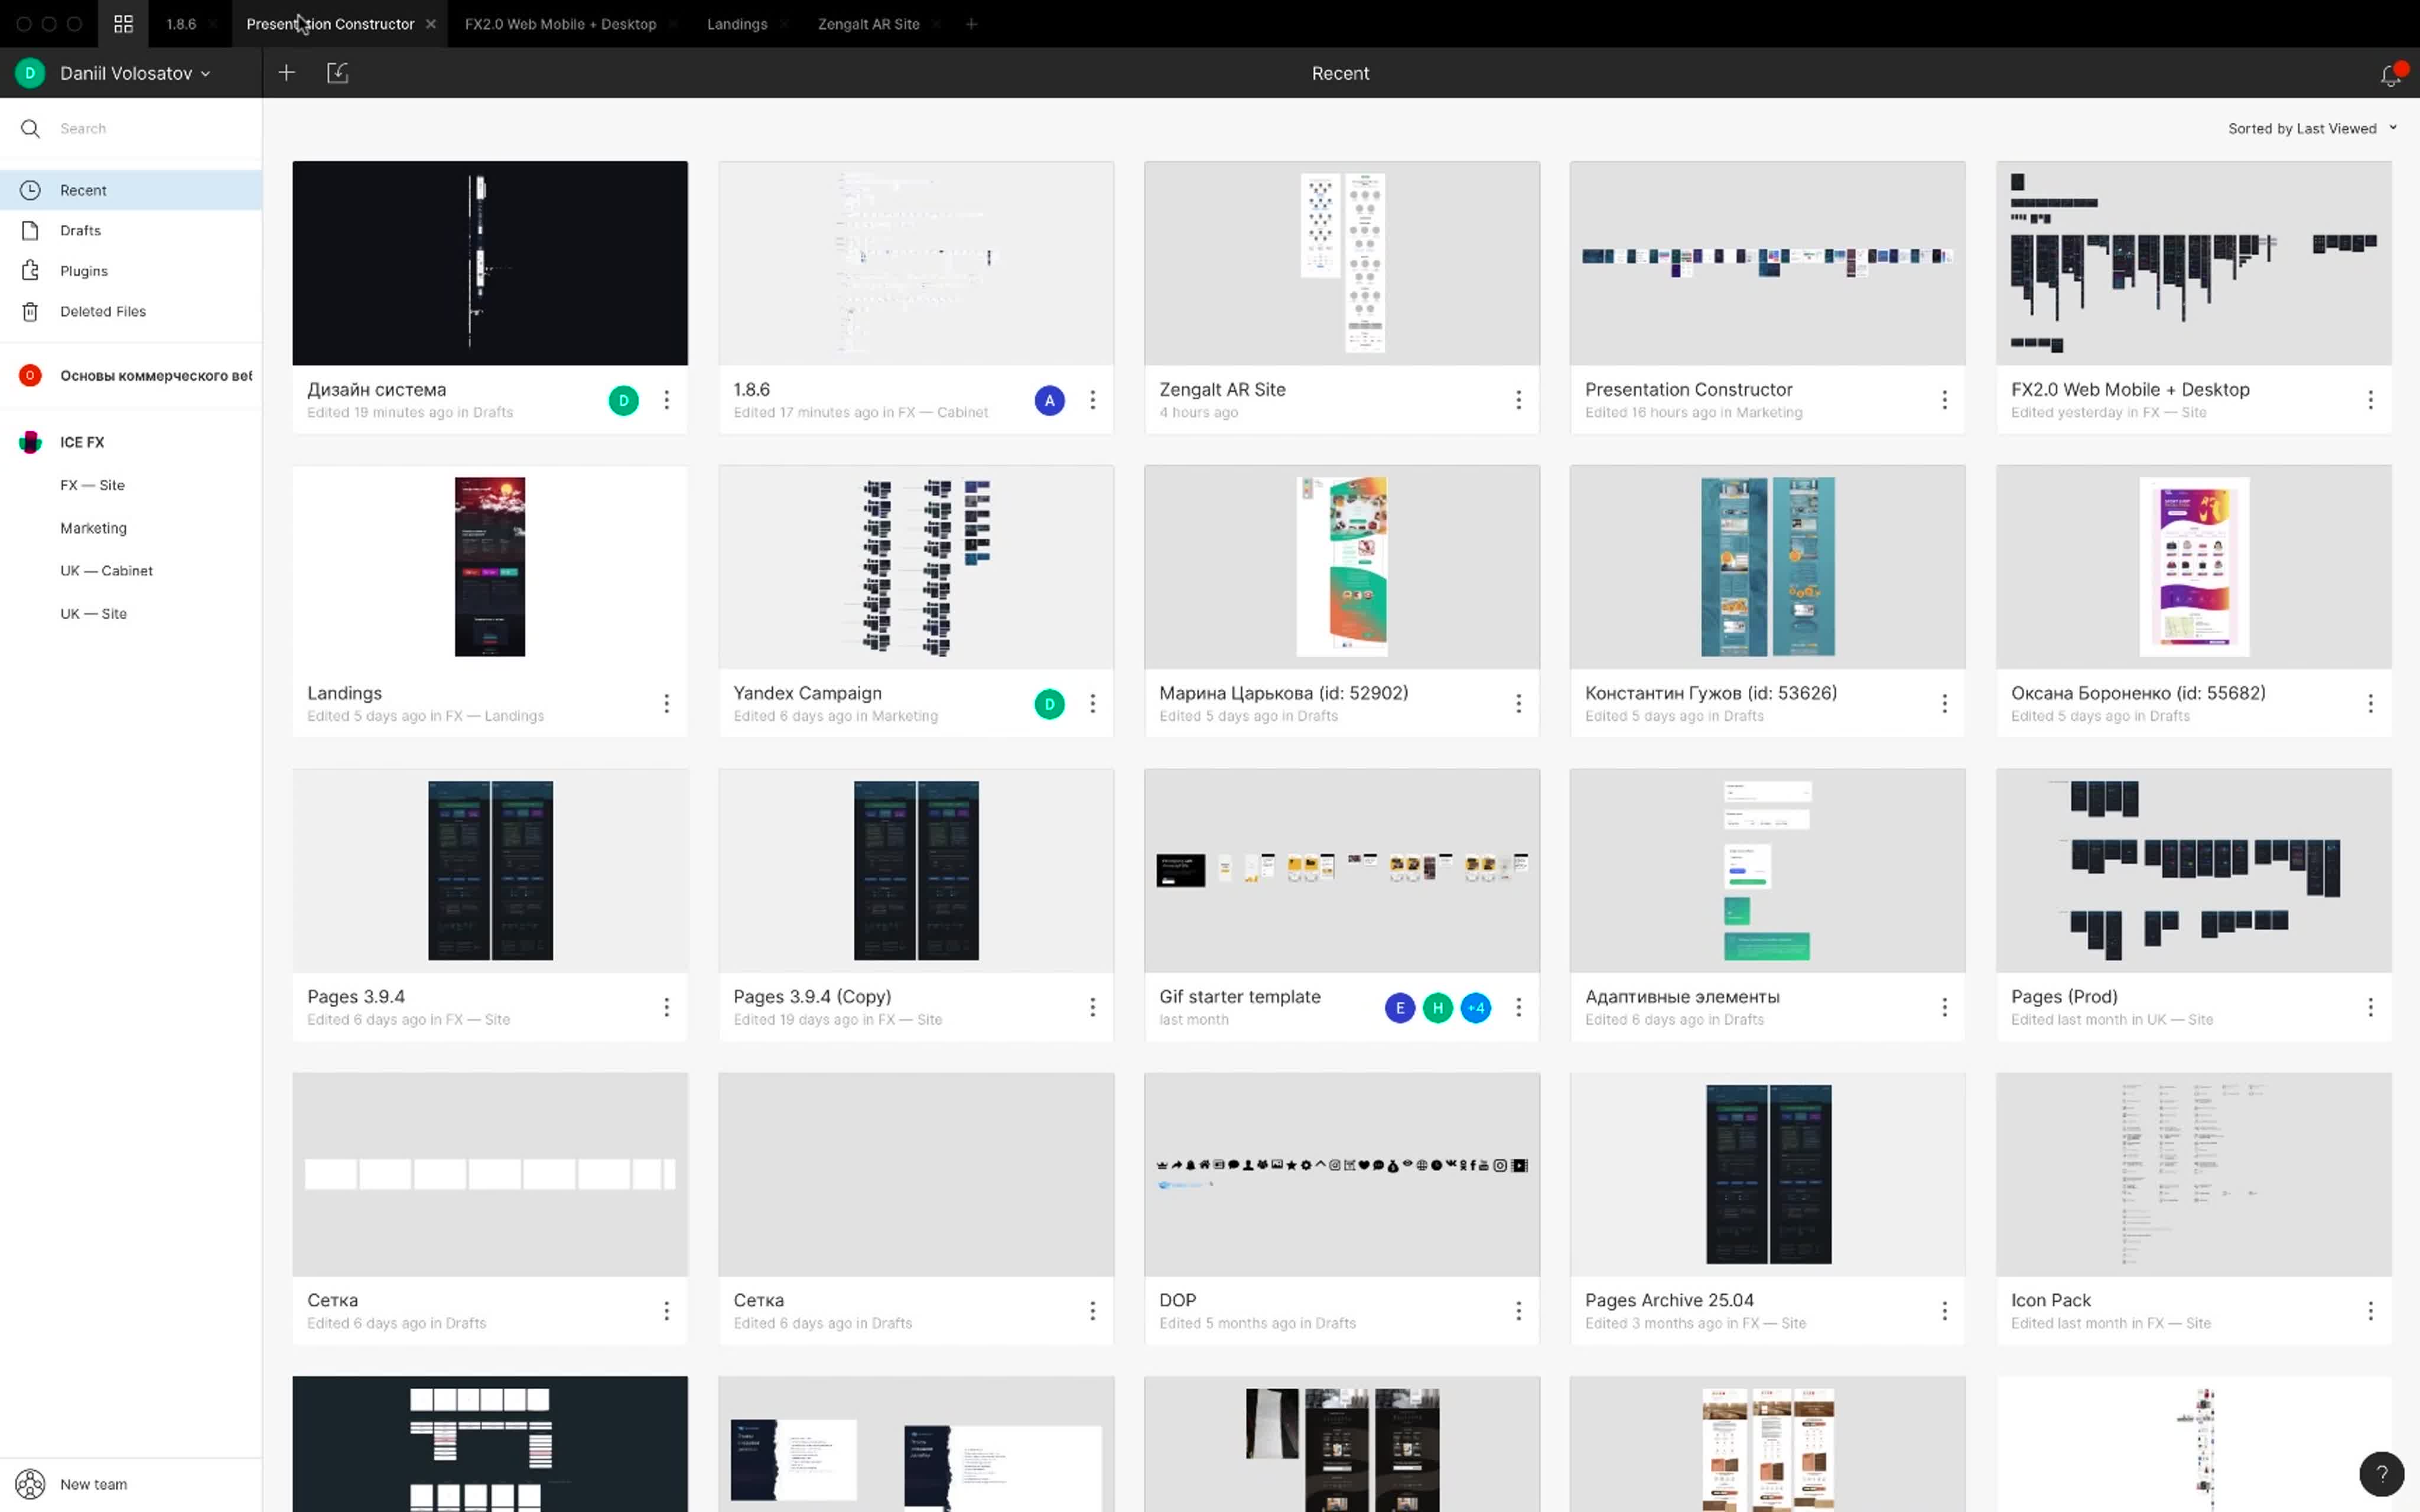Click Icon Pack file title

[x=2050, y=1300]
